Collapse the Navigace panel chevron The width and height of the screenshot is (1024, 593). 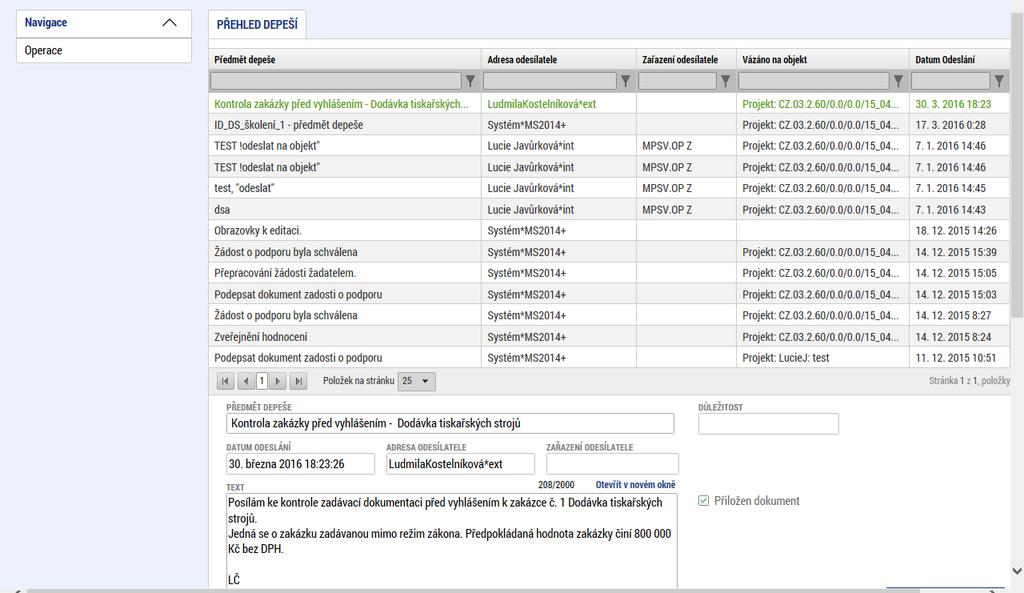click(x=169, y=23)
